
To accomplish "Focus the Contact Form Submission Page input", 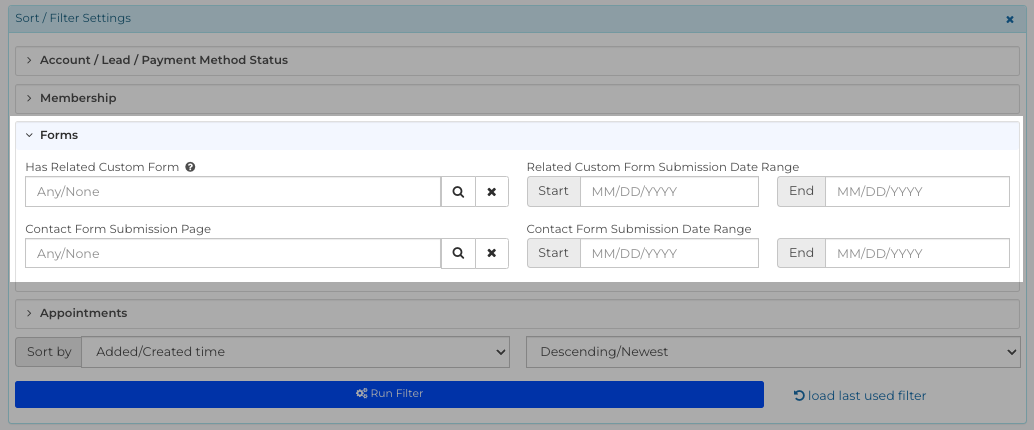I will coord(233,253).
